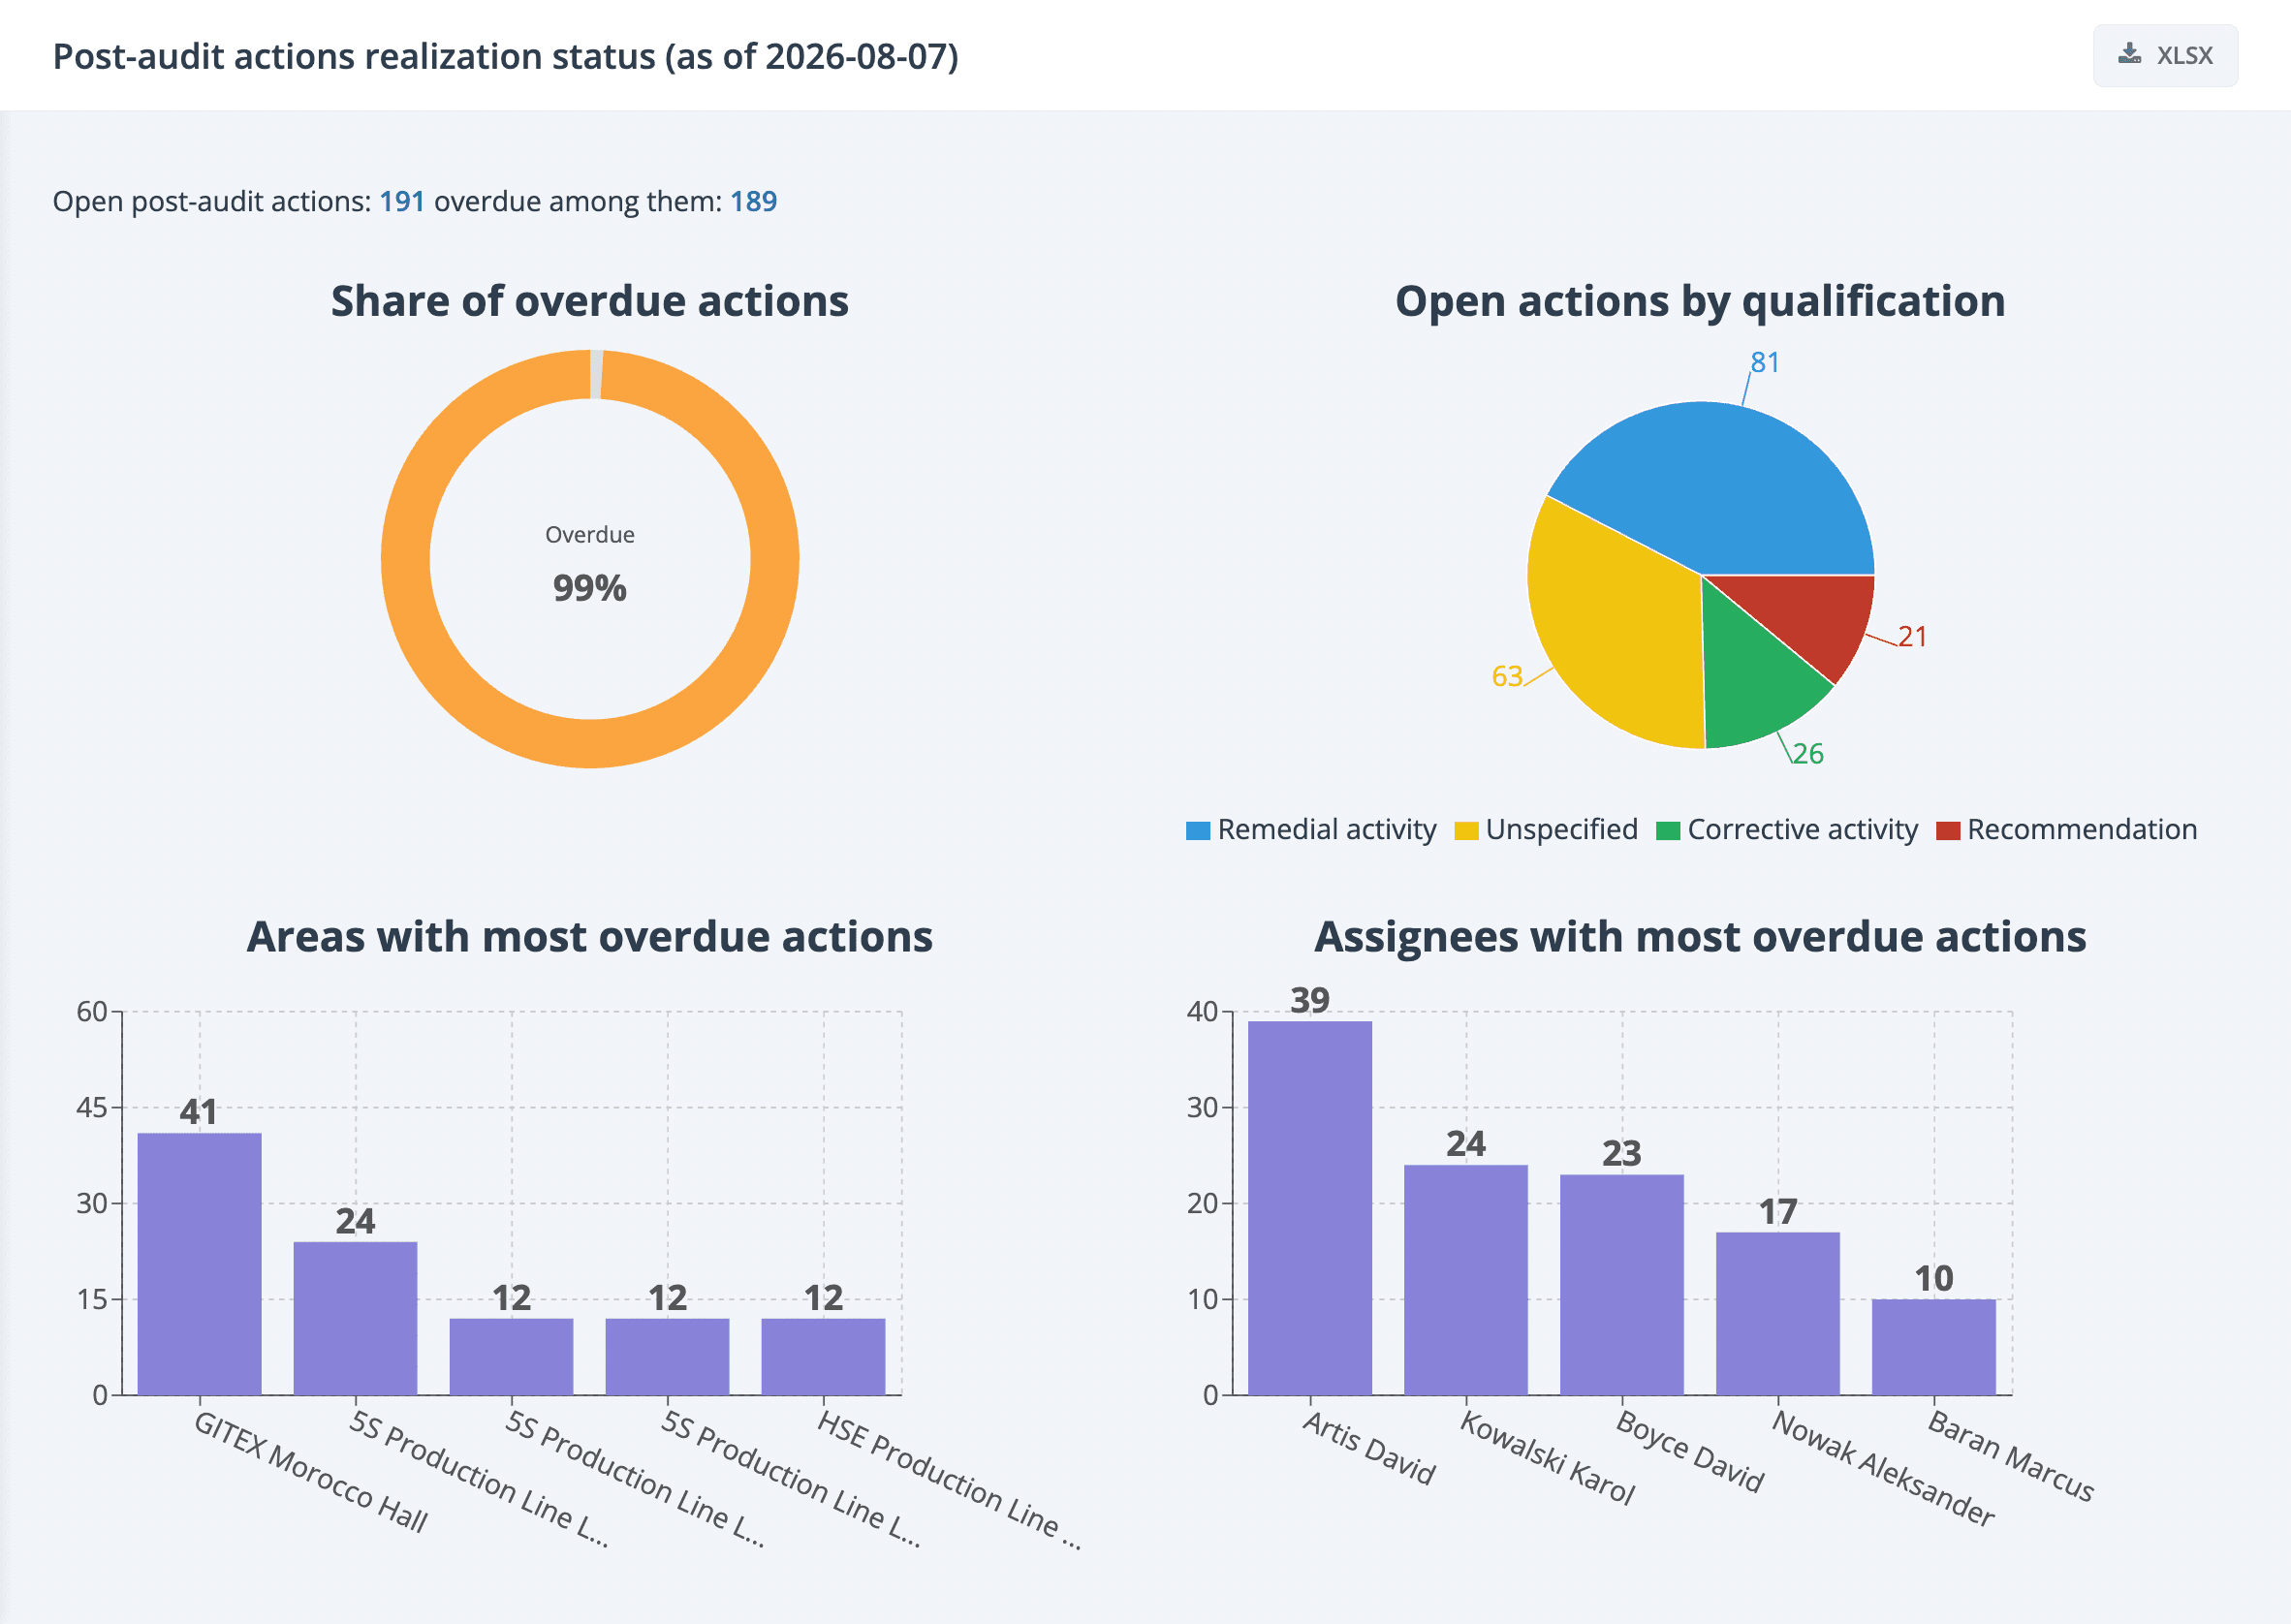Toggle the Remedial activity legend label
Screen dimensions: 2291x1624
tap(1326, 830)
